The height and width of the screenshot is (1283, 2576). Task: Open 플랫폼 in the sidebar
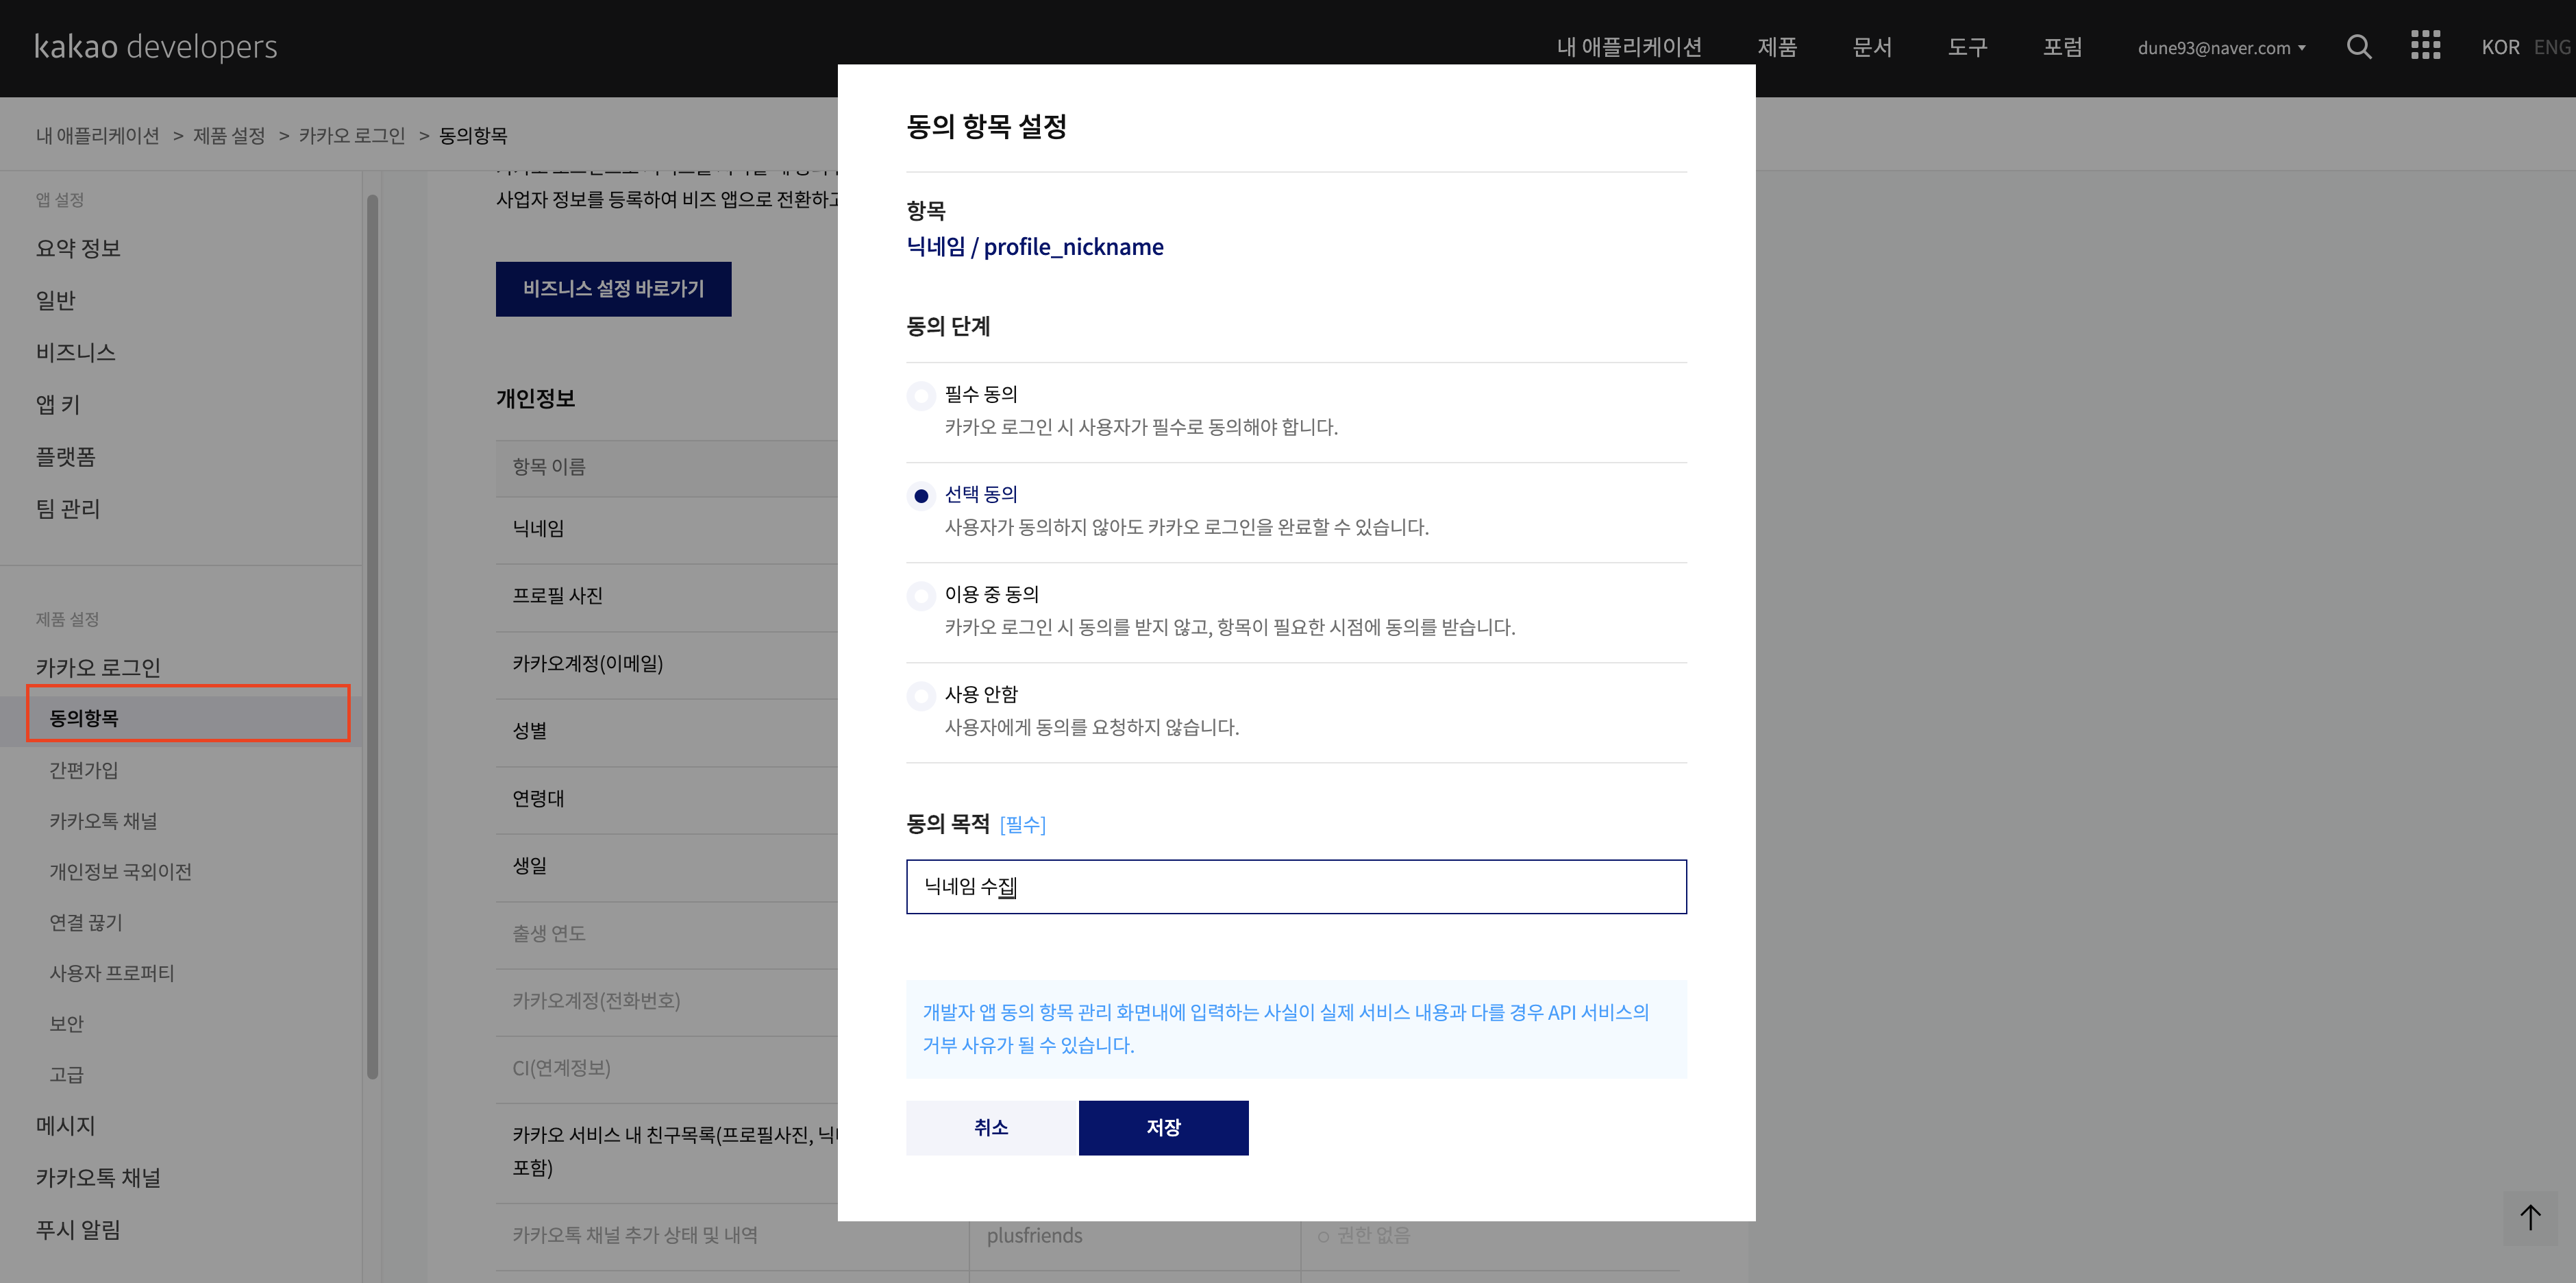pos(66,456)
